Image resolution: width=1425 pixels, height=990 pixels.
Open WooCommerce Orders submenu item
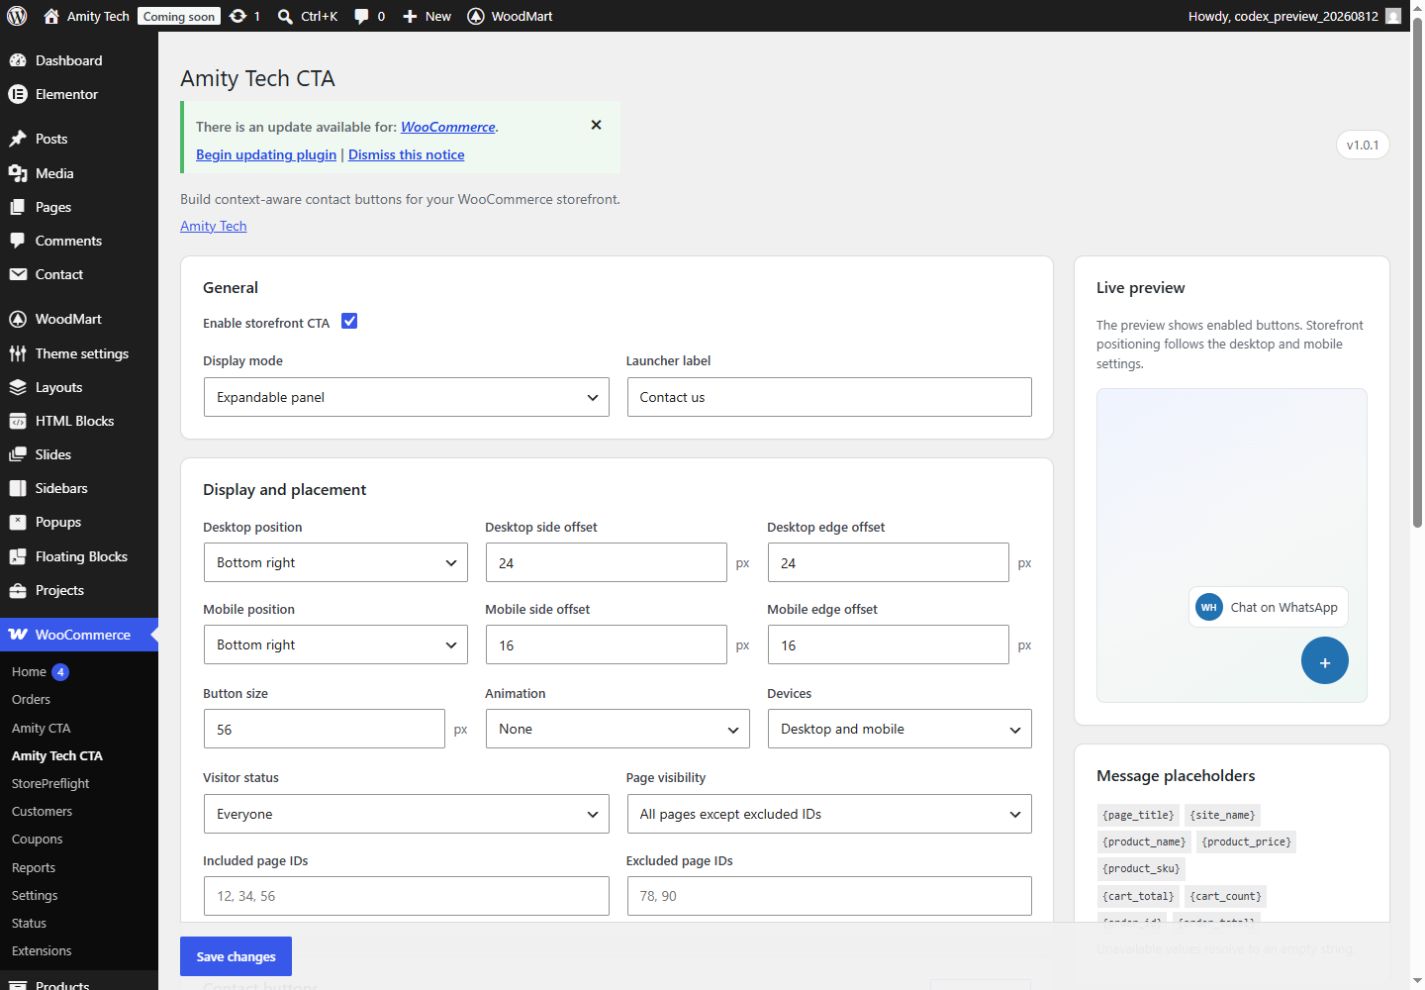[31, 700]
